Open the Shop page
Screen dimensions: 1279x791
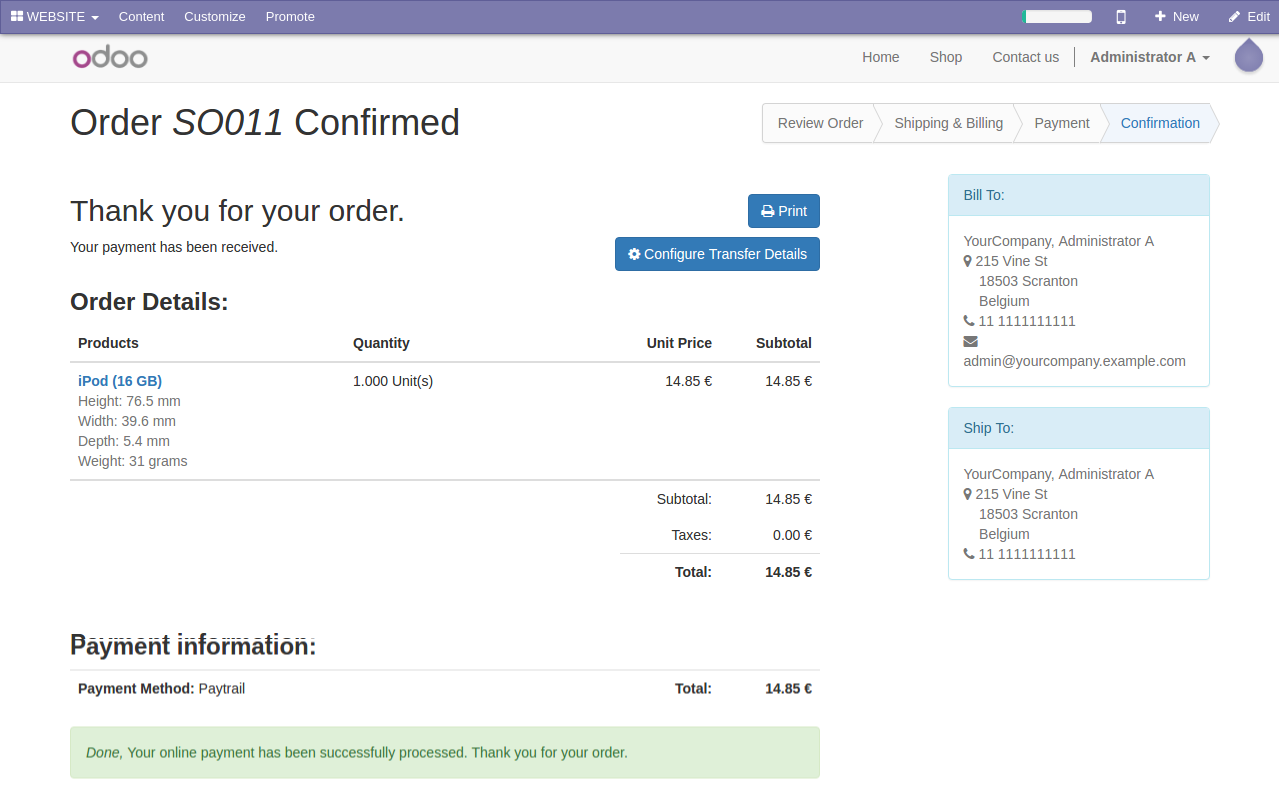[946, 57]
